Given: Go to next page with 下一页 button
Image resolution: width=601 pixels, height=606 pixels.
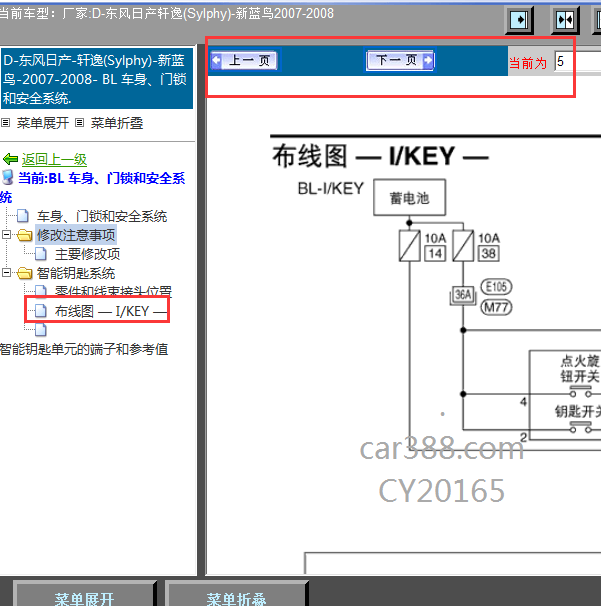Looking at the screenshot, I should point(400,60).
